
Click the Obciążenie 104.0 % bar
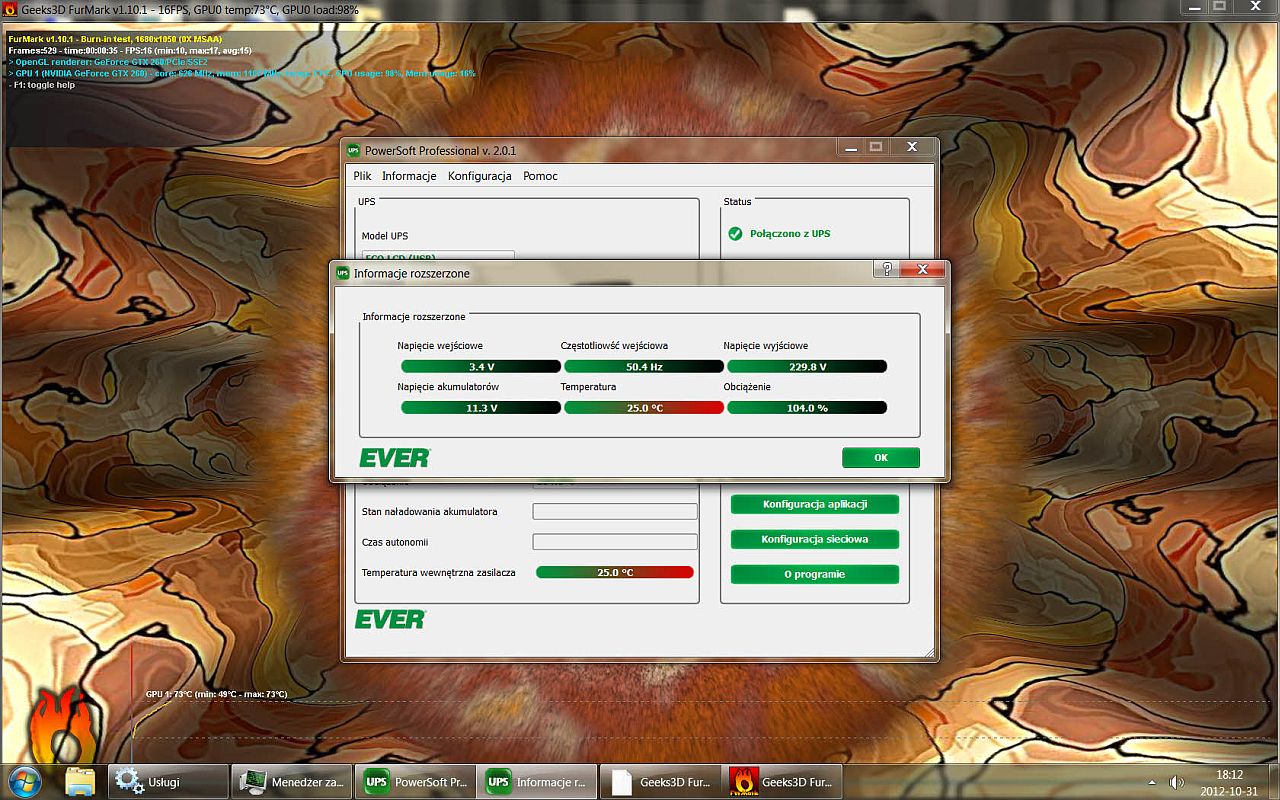tap(807, 408)
